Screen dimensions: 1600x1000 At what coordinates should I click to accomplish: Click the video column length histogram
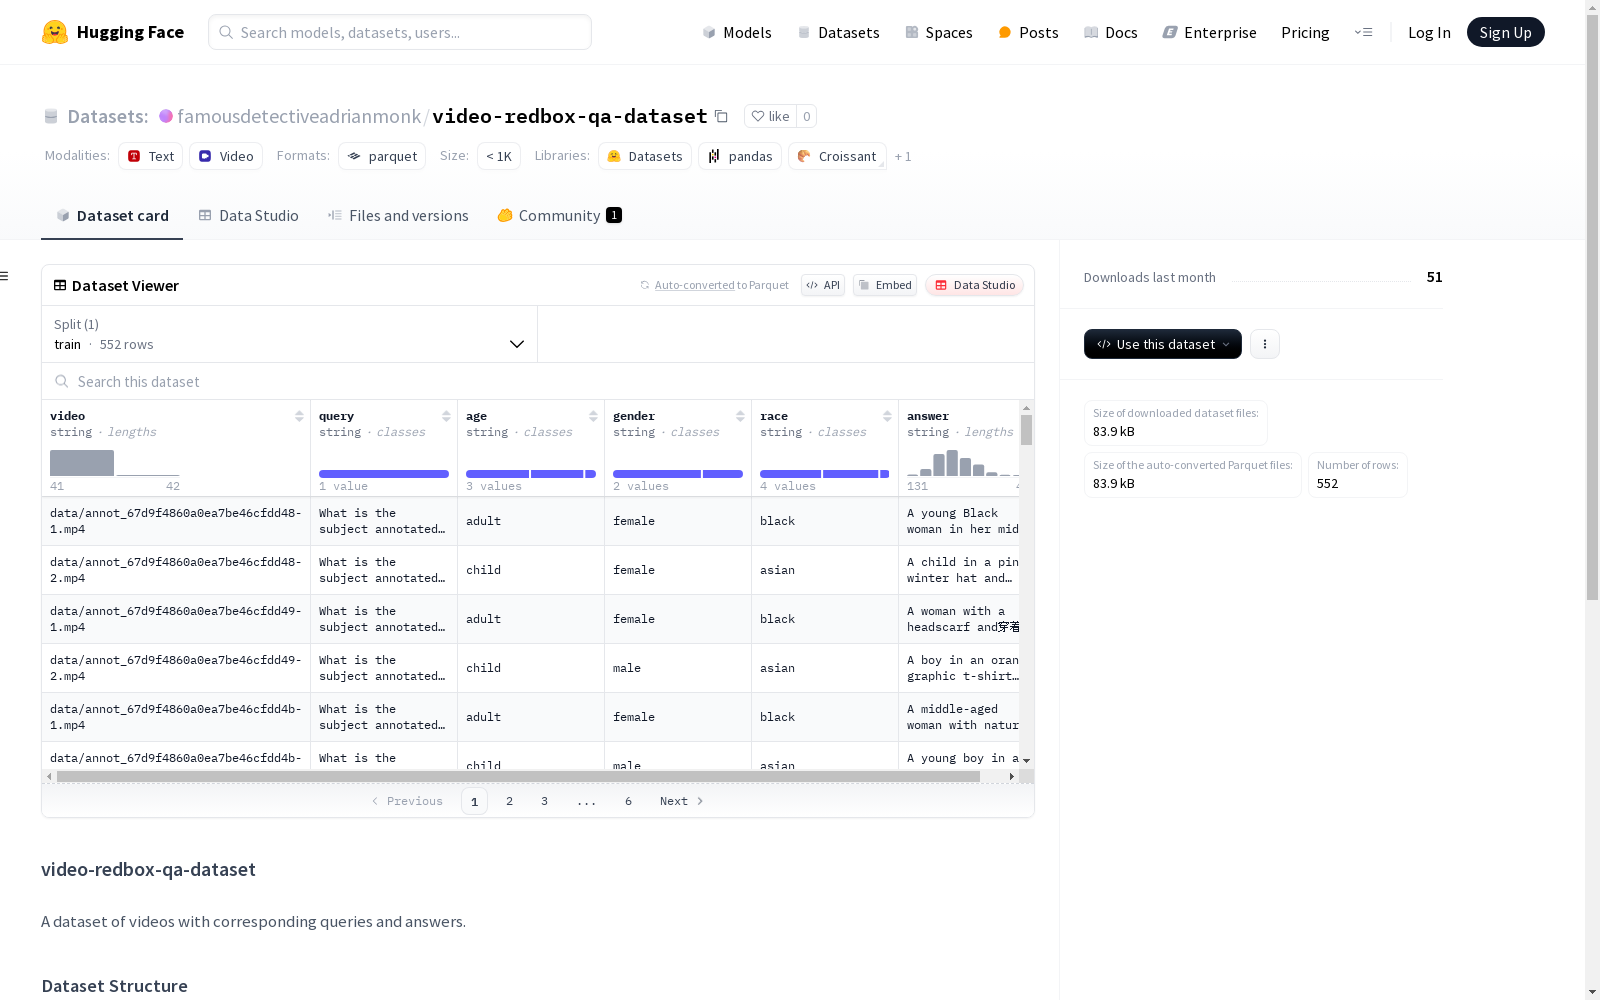pos(115,463)
